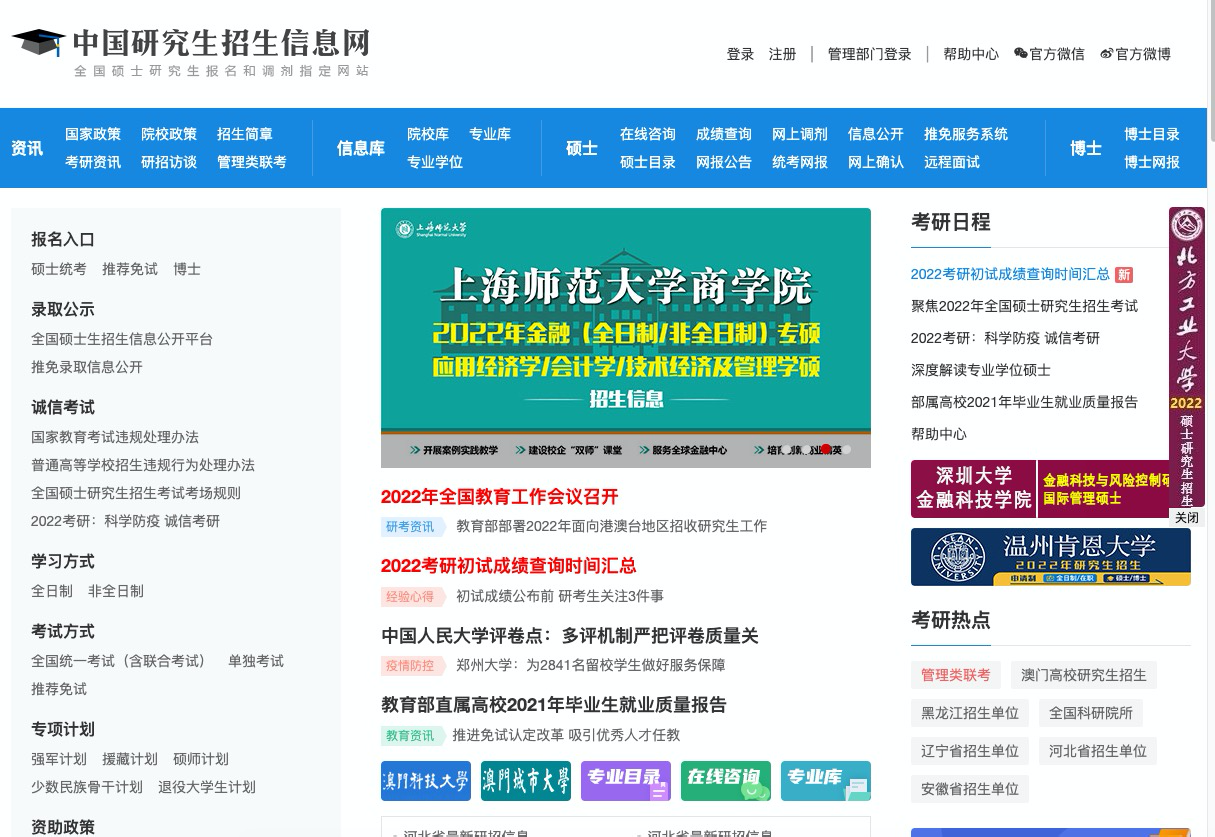1215x837 pixels.
Task: Click the 澳门城市大学 shortcut icon
Action: [525, 781]
